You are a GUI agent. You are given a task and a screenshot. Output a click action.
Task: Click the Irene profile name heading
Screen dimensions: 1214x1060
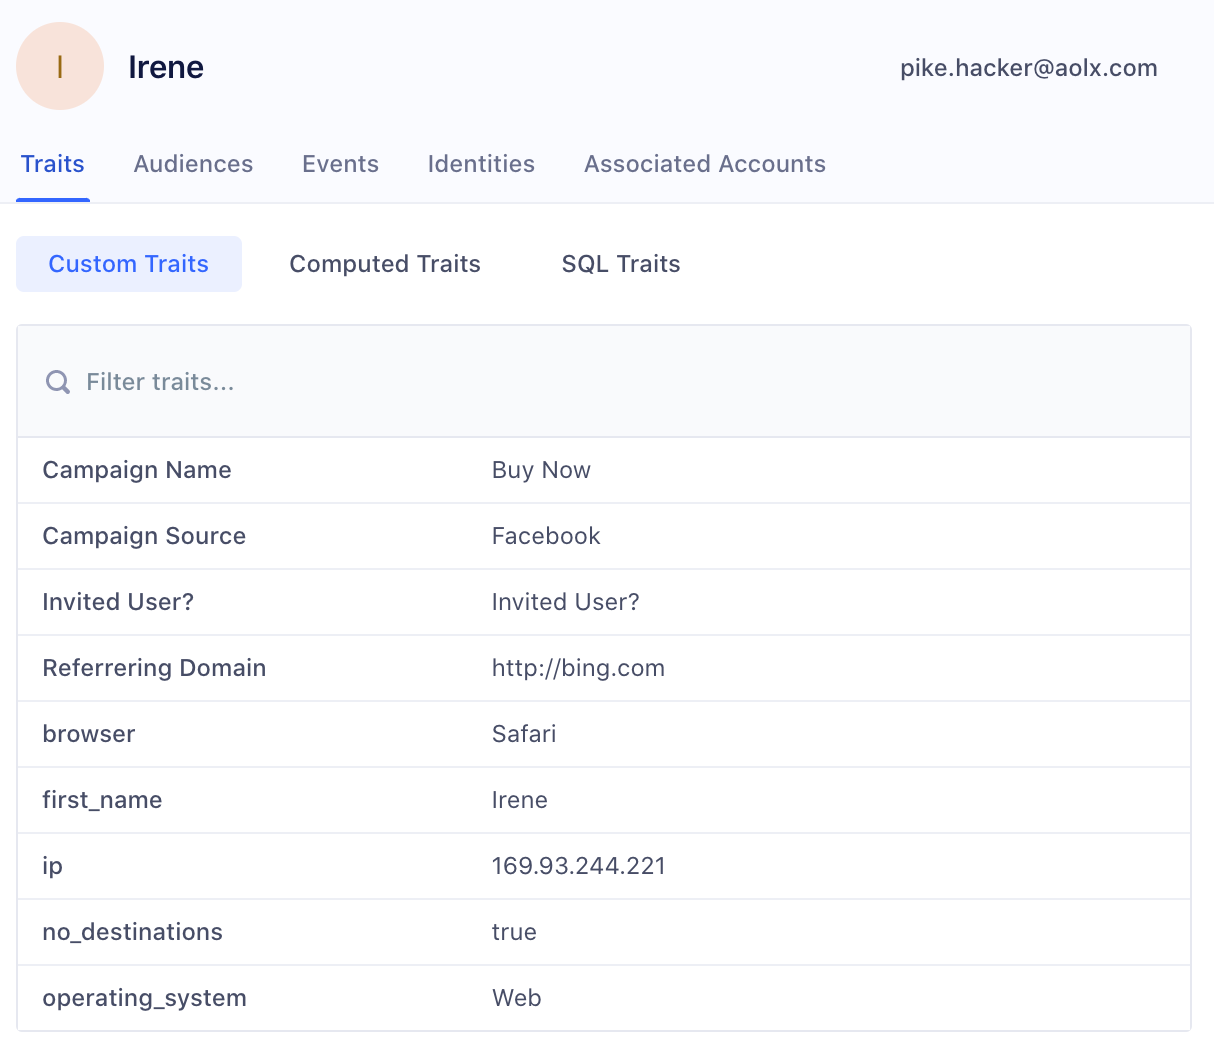[166, 67]
